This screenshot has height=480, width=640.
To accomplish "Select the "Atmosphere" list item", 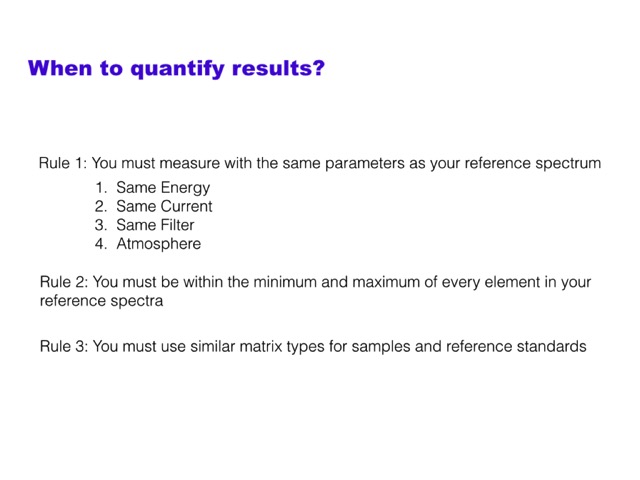I will (158, 244).
